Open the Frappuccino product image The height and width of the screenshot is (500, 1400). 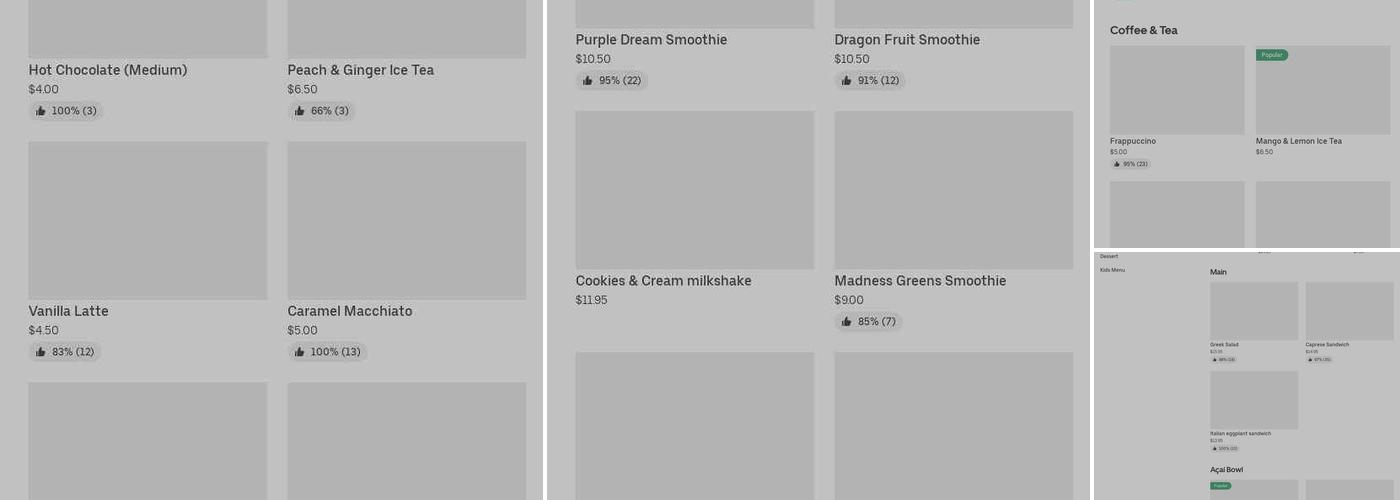click(1177, 90)
